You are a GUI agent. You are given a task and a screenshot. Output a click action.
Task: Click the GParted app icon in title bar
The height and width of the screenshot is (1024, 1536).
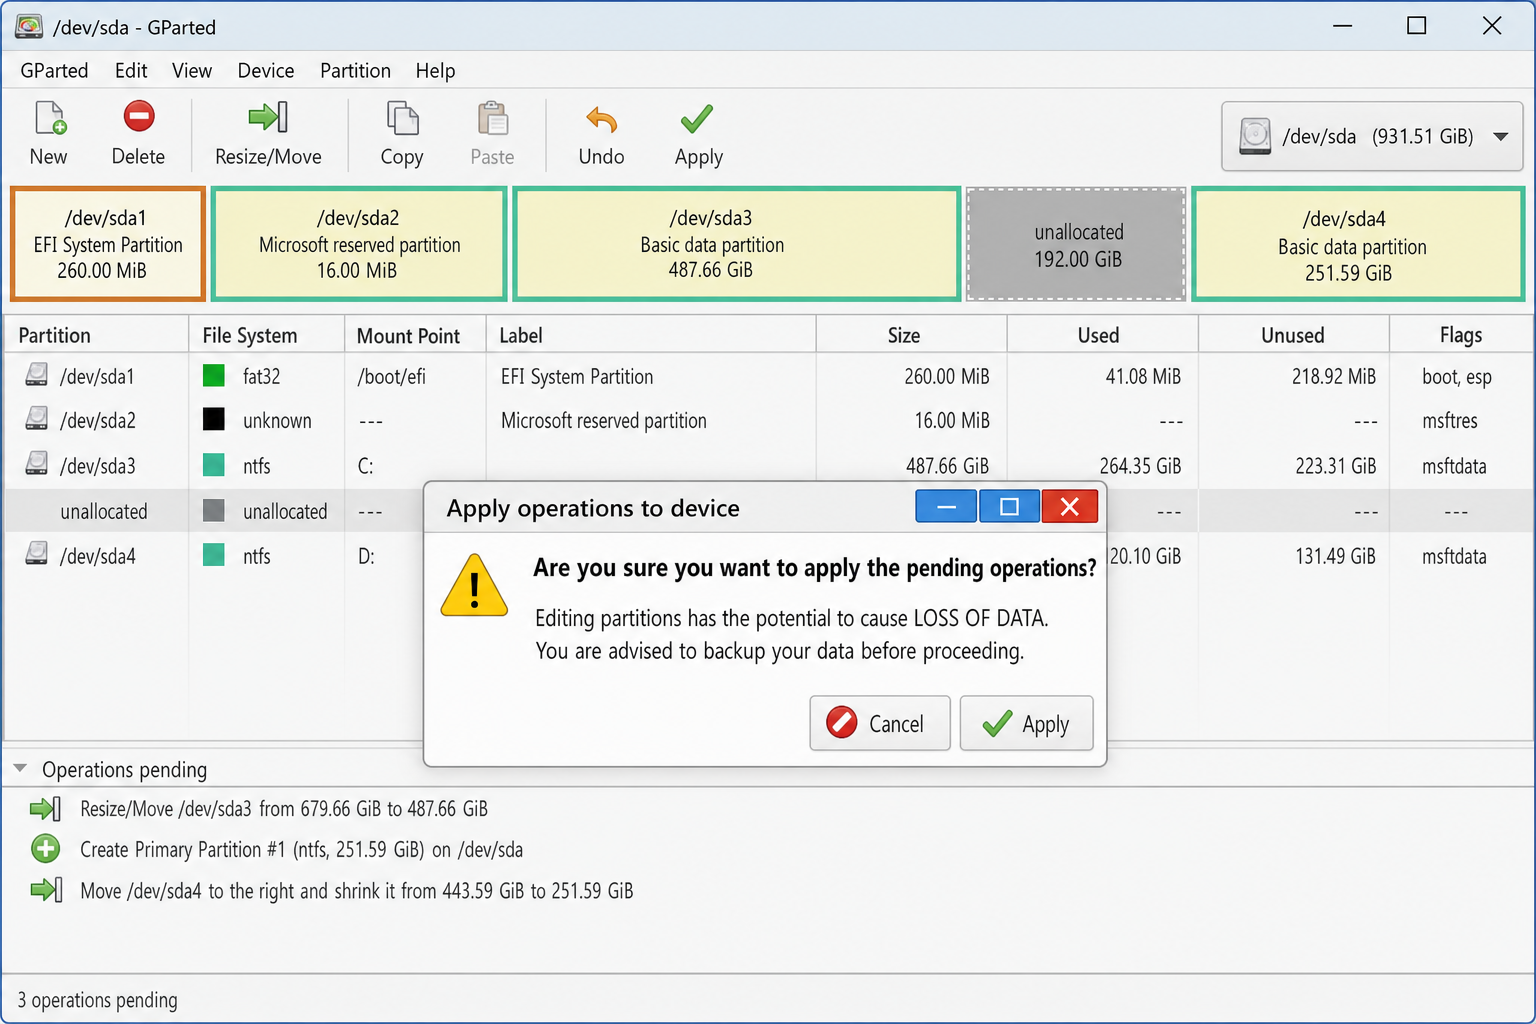pyautogui.click(x=29, y=26)
